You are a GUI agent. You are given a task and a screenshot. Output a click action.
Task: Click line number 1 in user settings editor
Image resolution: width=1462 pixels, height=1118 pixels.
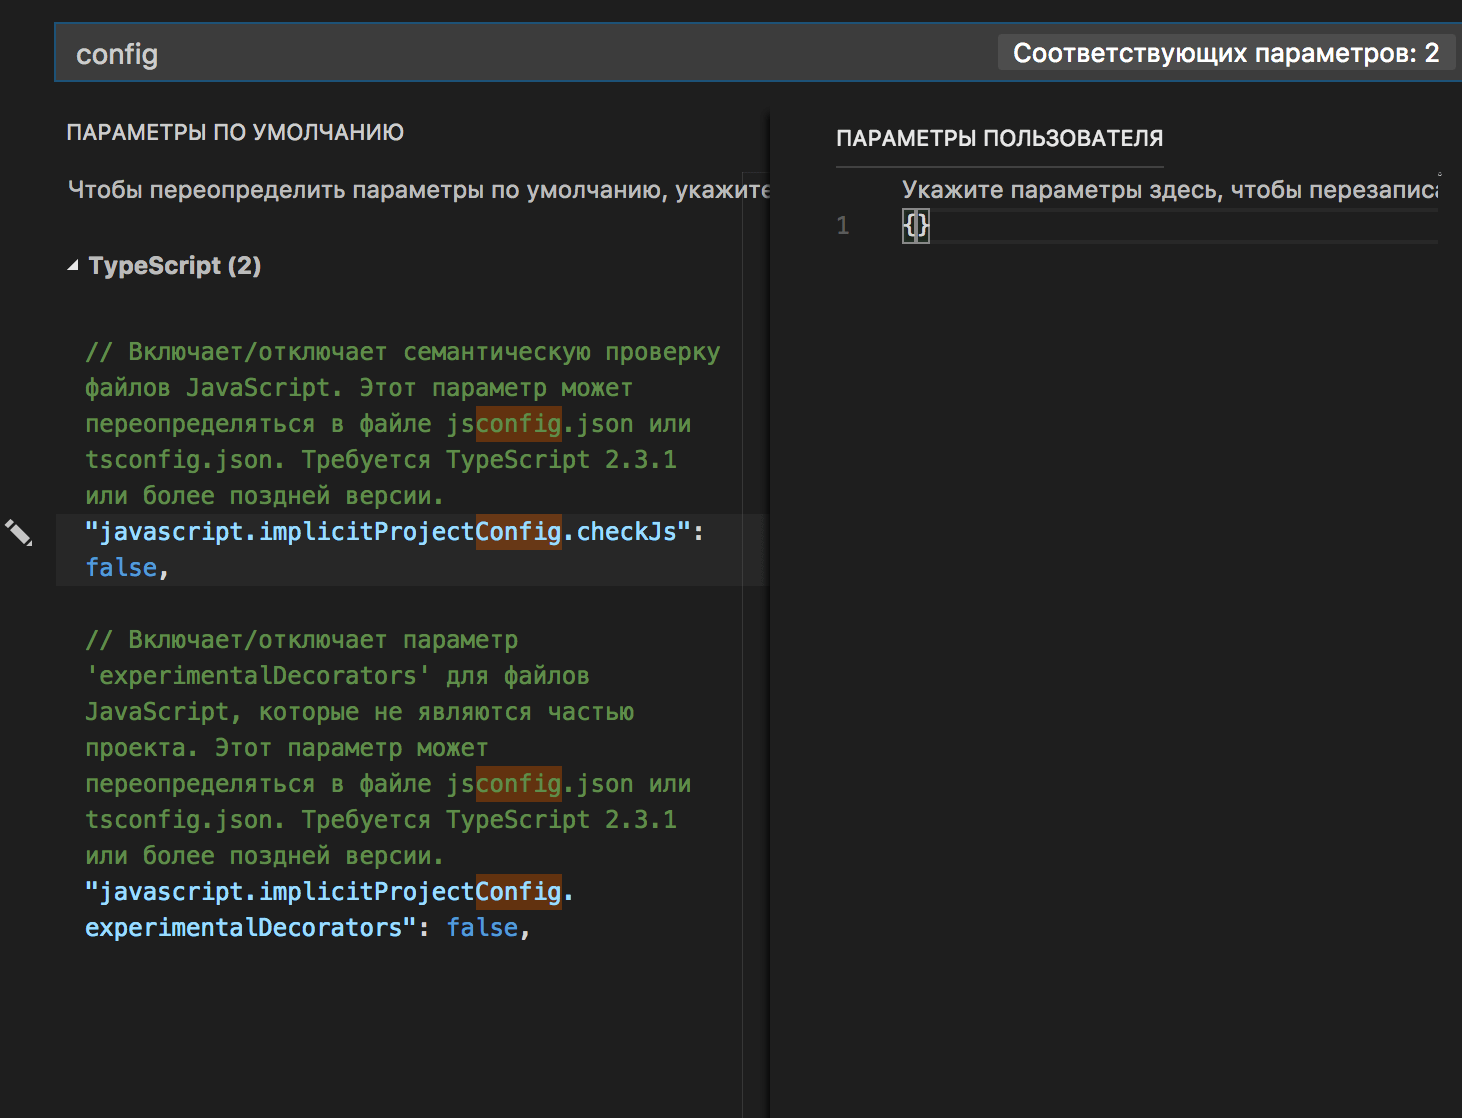tap(843, 225)
